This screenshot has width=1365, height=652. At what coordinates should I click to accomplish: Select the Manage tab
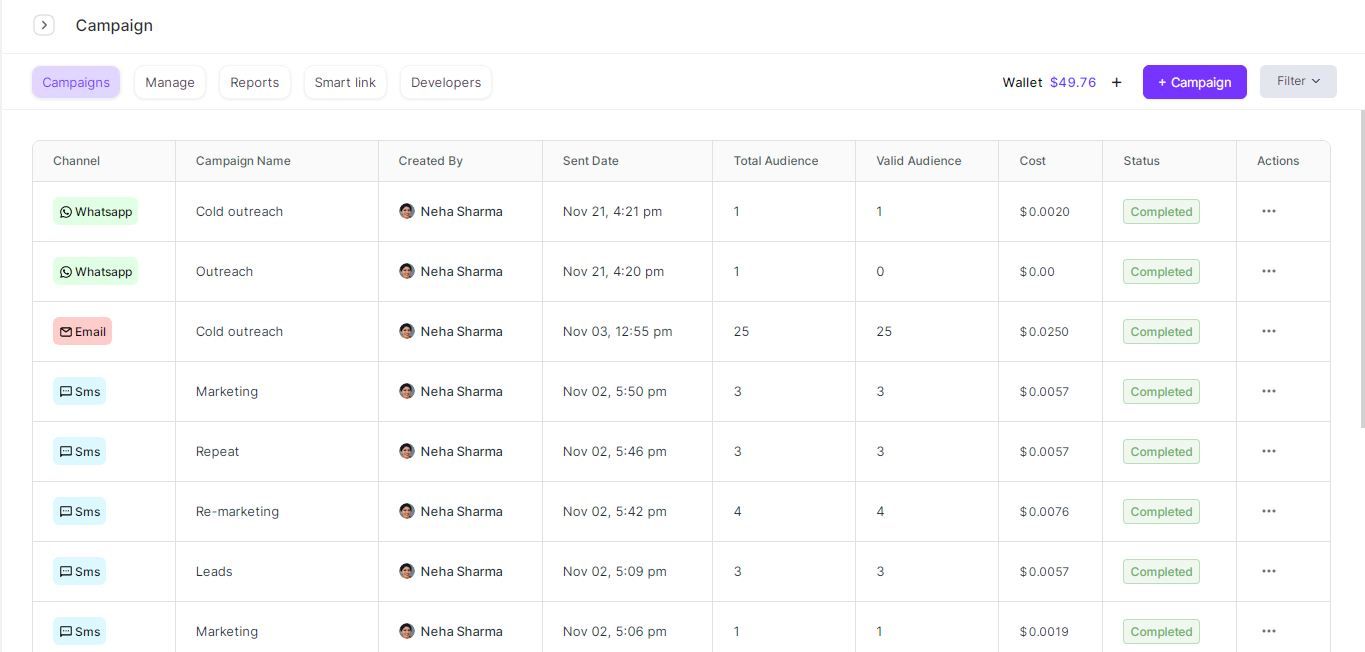(x=169, y=82)
